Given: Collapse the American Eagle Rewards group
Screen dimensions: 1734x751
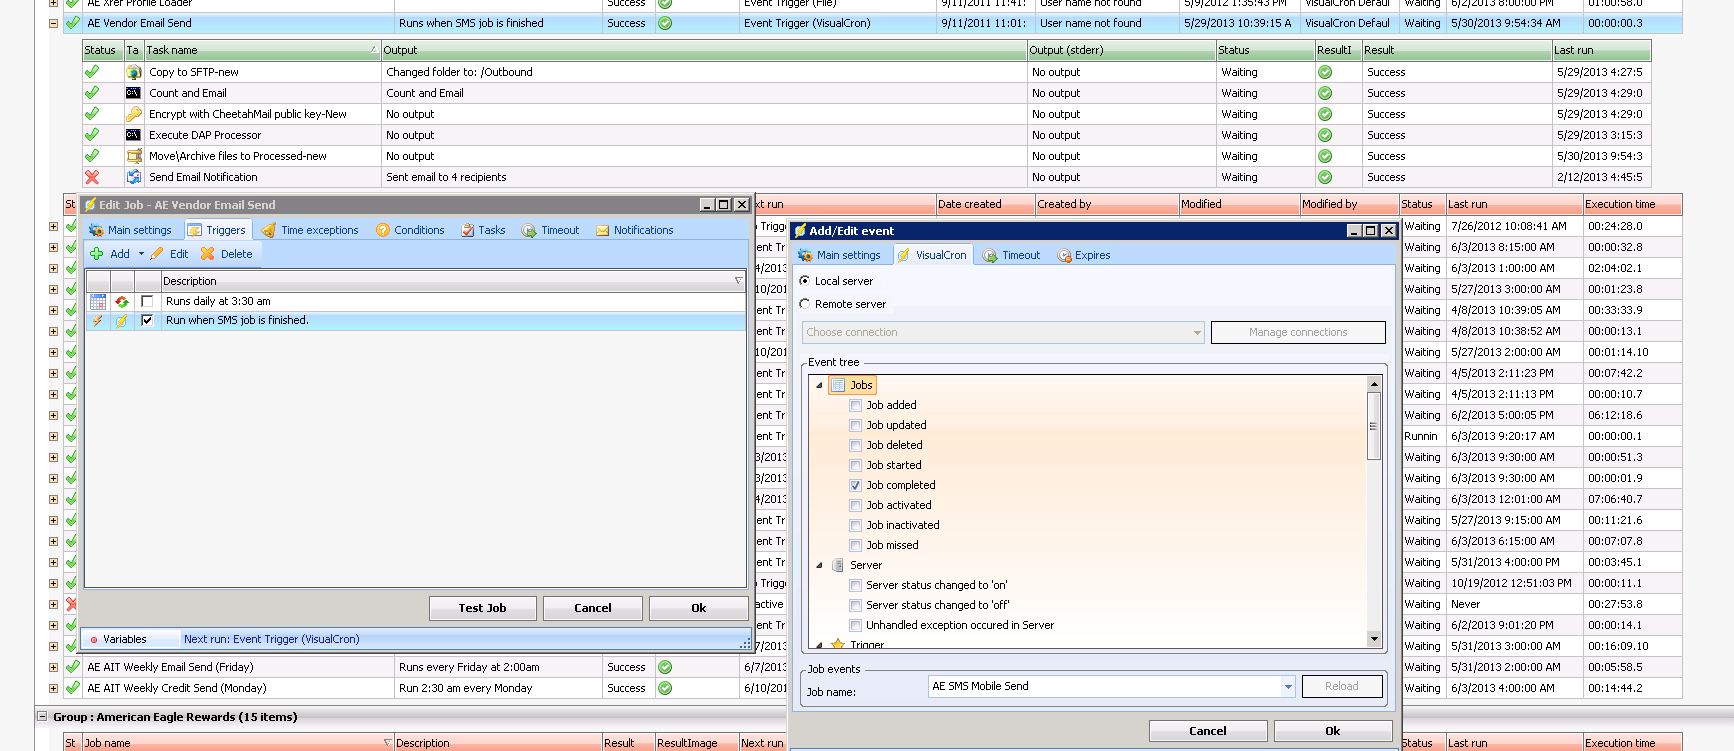Looking at the screenshot, I should (42, 716).
